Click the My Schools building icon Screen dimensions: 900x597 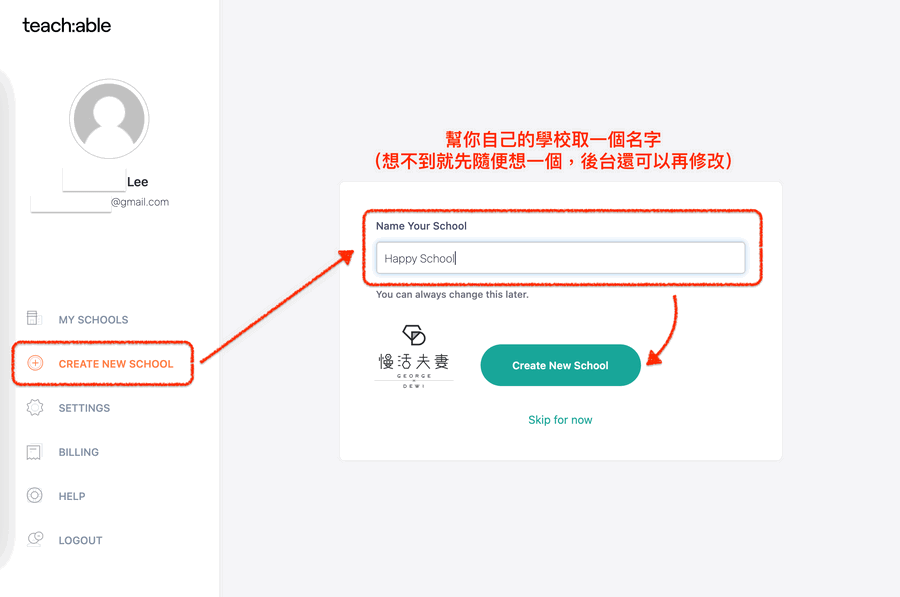pyautogui.click(x=35, y=319)
